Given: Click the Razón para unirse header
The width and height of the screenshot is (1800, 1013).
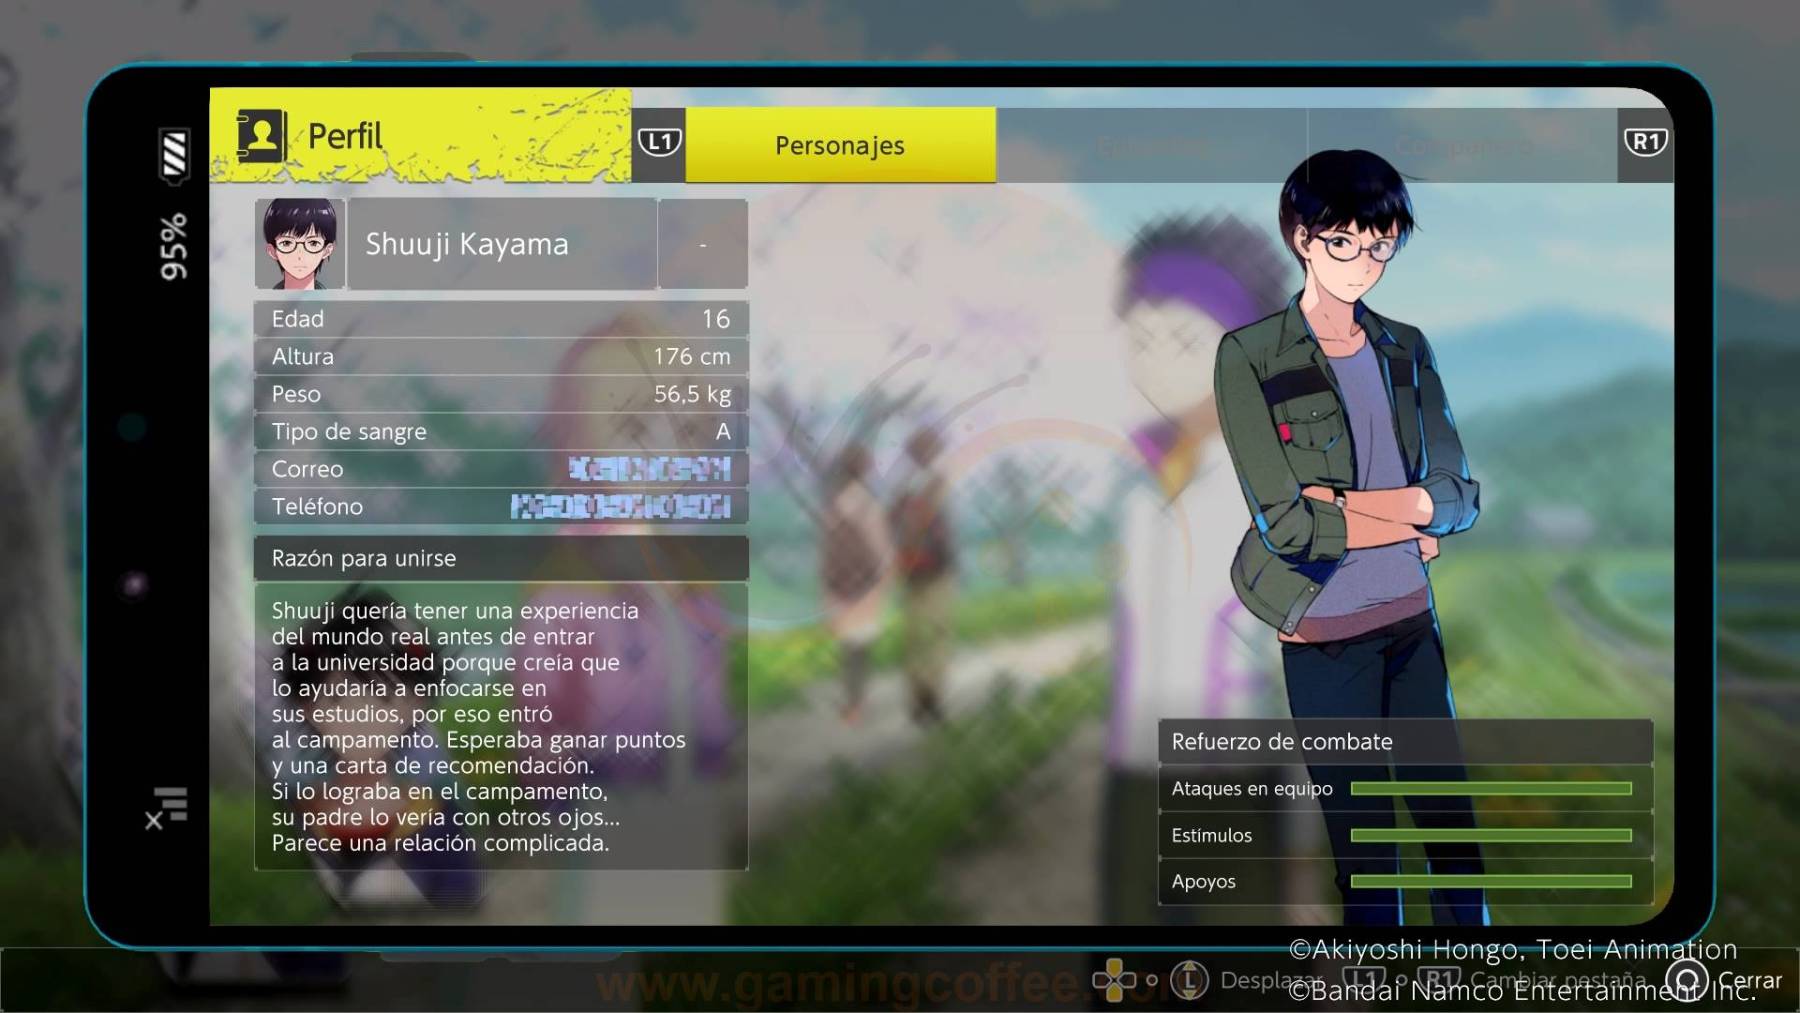Looking at the screenshot, I should click(x=501, y=558).
